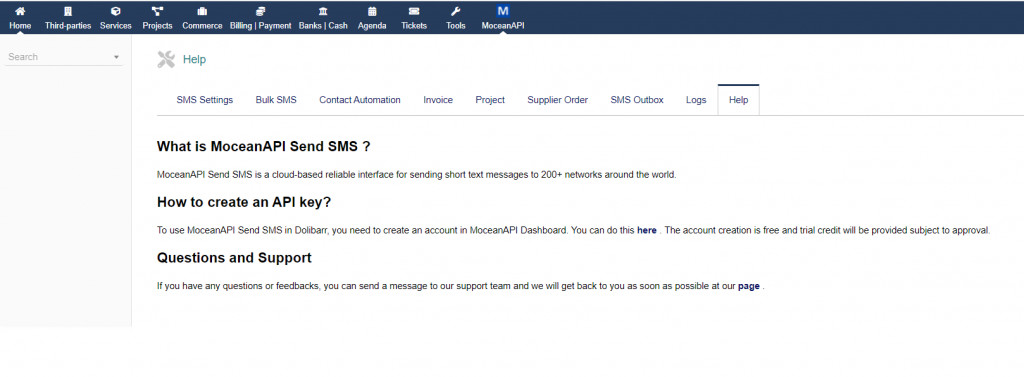Click the Tickets icon
Viewport: 1024px width, 377px height.
click(414, 11)
